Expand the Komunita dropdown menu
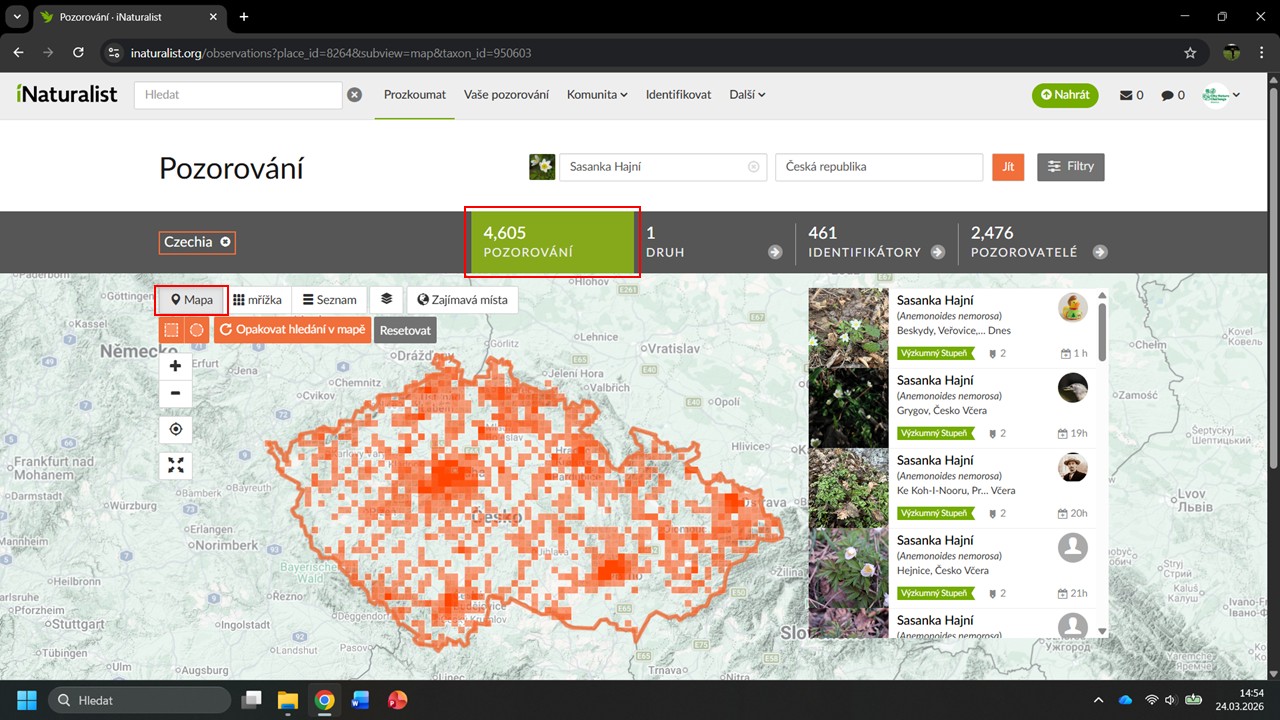Image resolution: width=1280 pixels, height=720 pixels. point(596,95)
